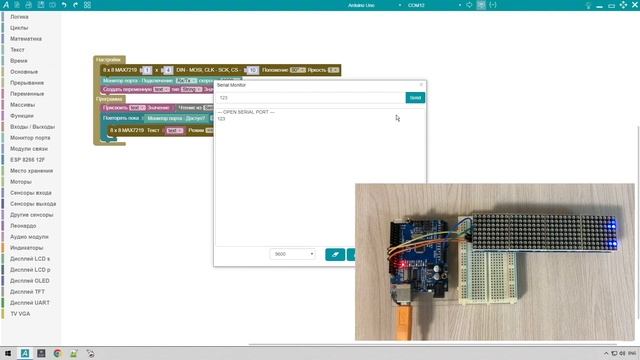Open the Массивы category
This screenshot has width=640, height=360.
[22, 105]
